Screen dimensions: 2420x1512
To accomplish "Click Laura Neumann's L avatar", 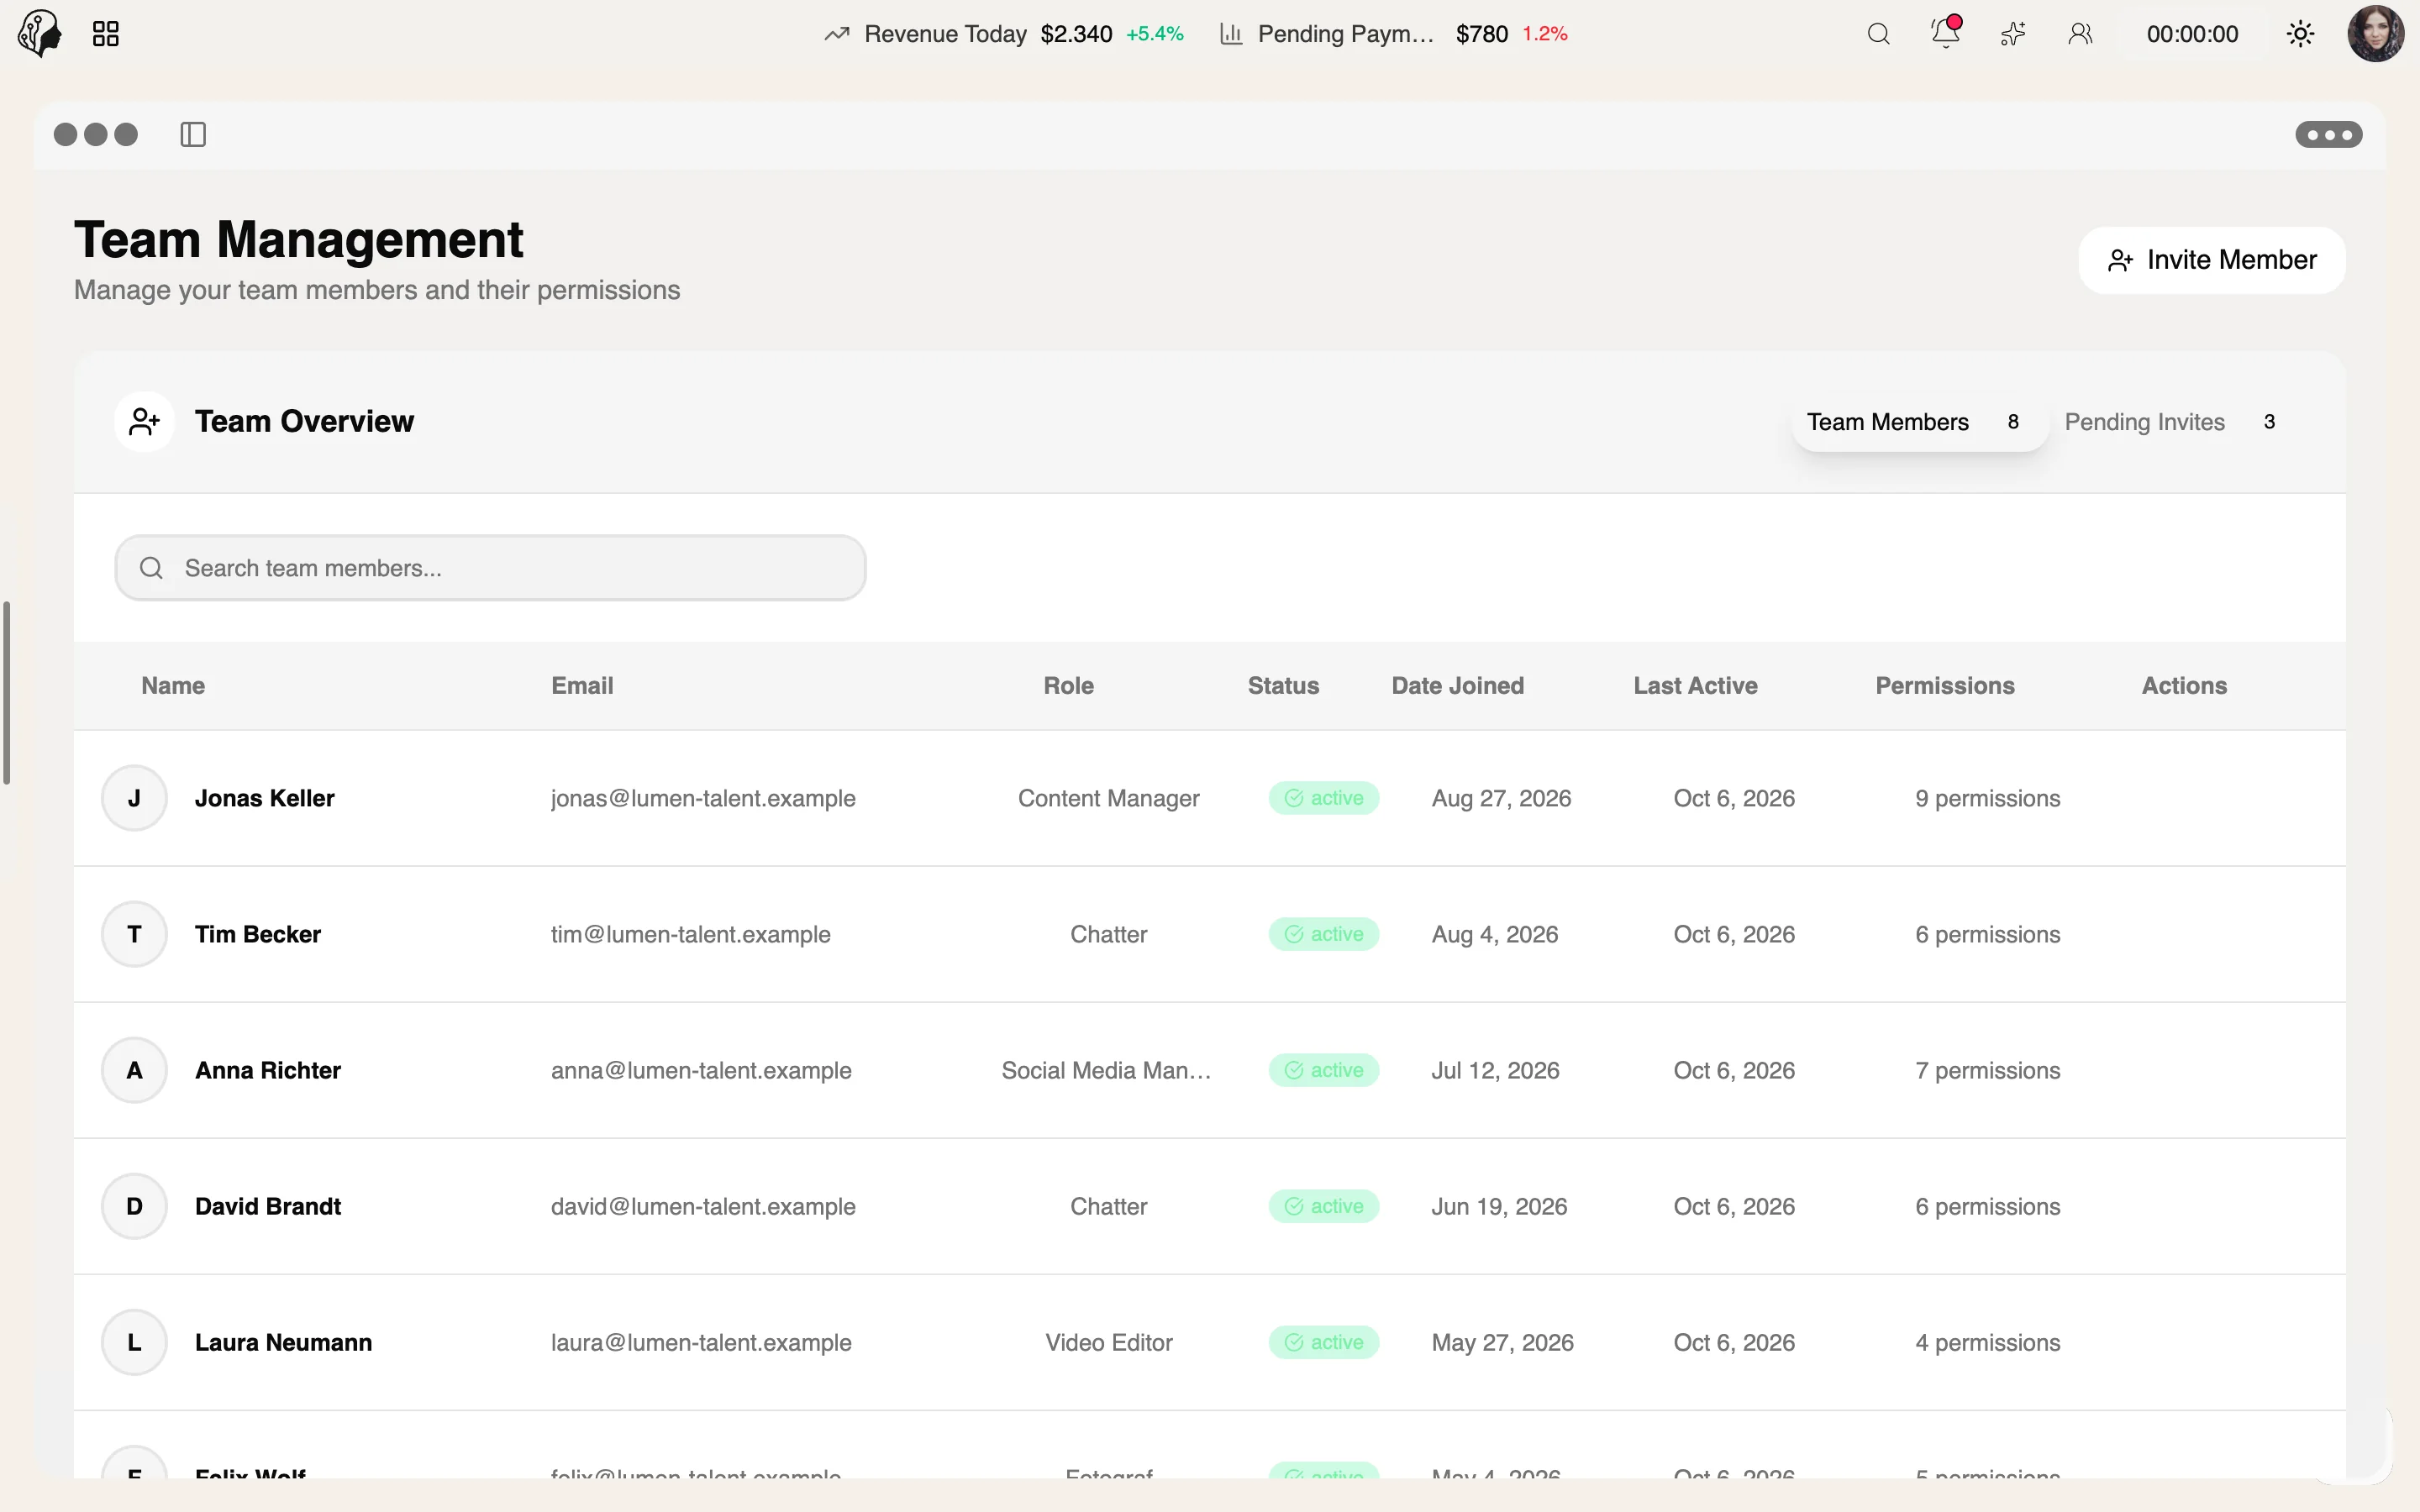I will [x=134, y=1342].
